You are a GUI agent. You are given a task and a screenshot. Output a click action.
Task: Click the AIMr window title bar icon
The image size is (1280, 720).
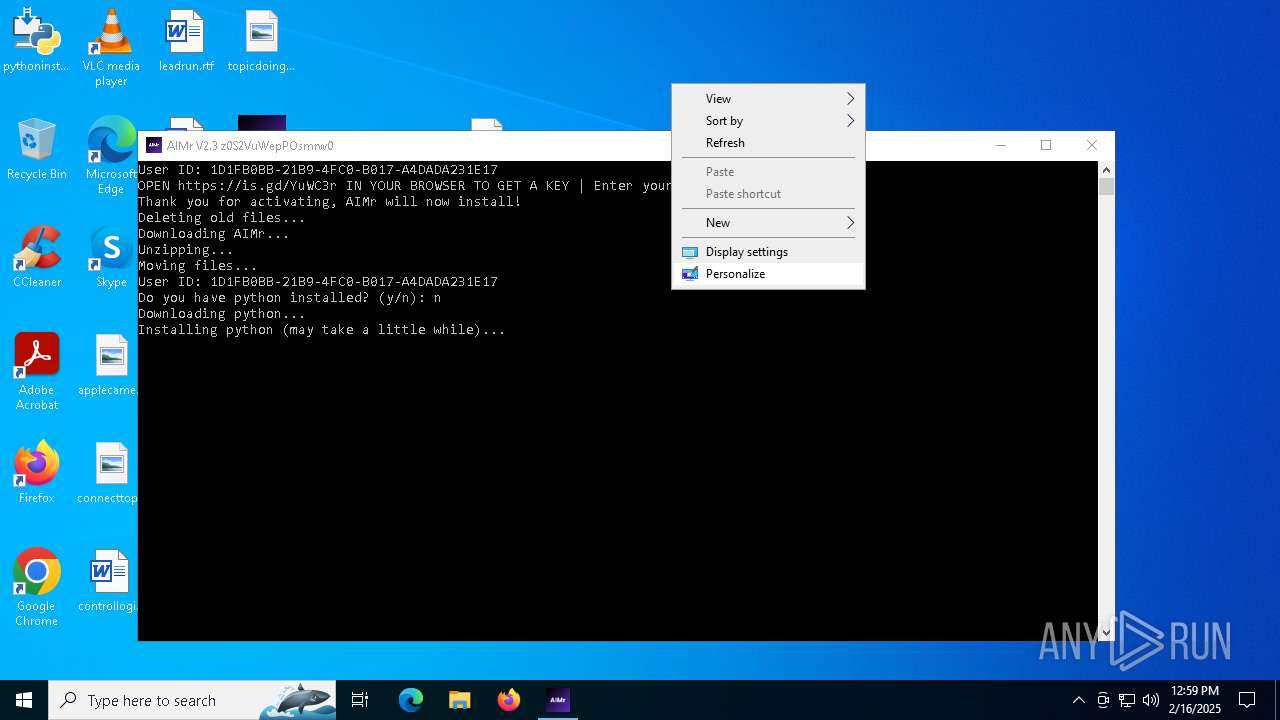point(154,145)
